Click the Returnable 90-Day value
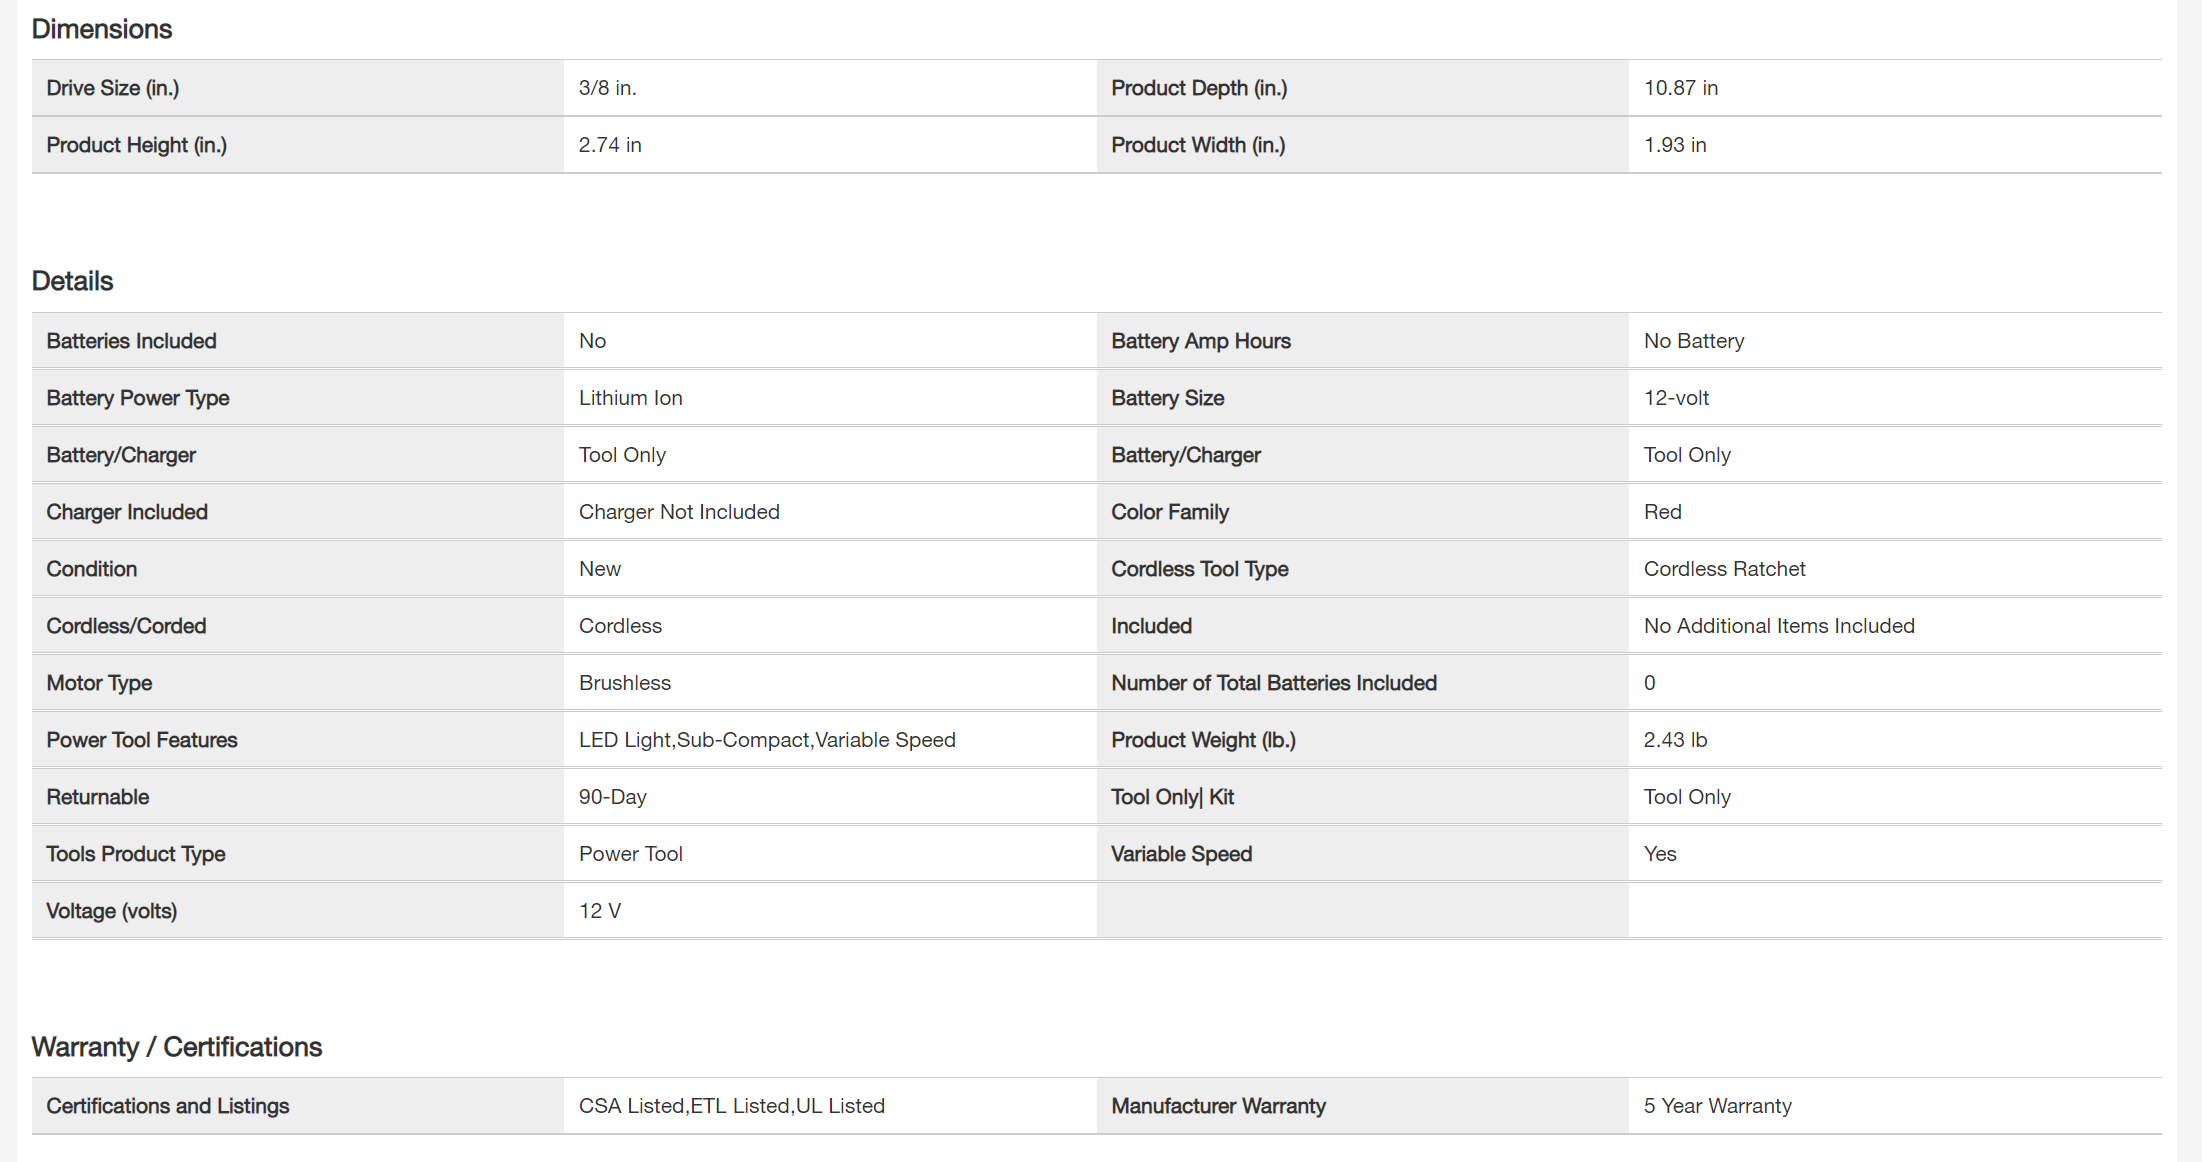 612,797
